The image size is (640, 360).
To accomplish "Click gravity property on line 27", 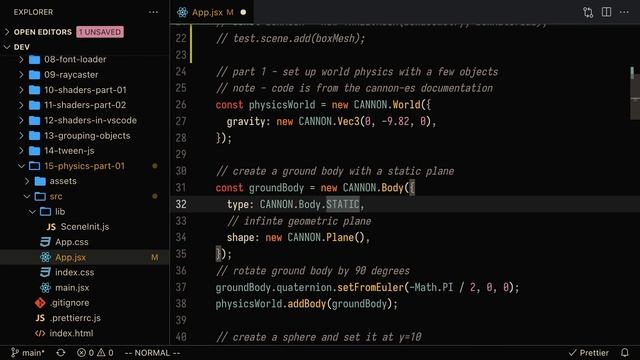I will pyautogui.click(x=246, y=121).
